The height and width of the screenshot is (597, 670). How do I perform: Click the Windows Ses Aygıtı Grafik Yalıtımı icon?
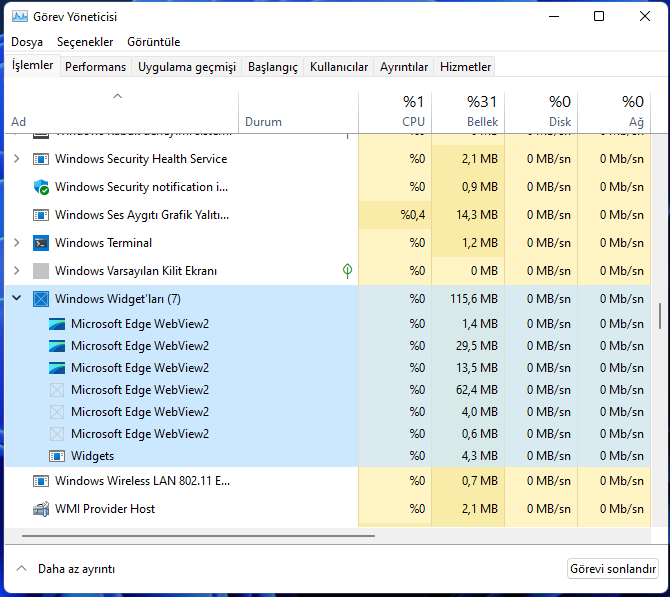click(x=41, y=215)
